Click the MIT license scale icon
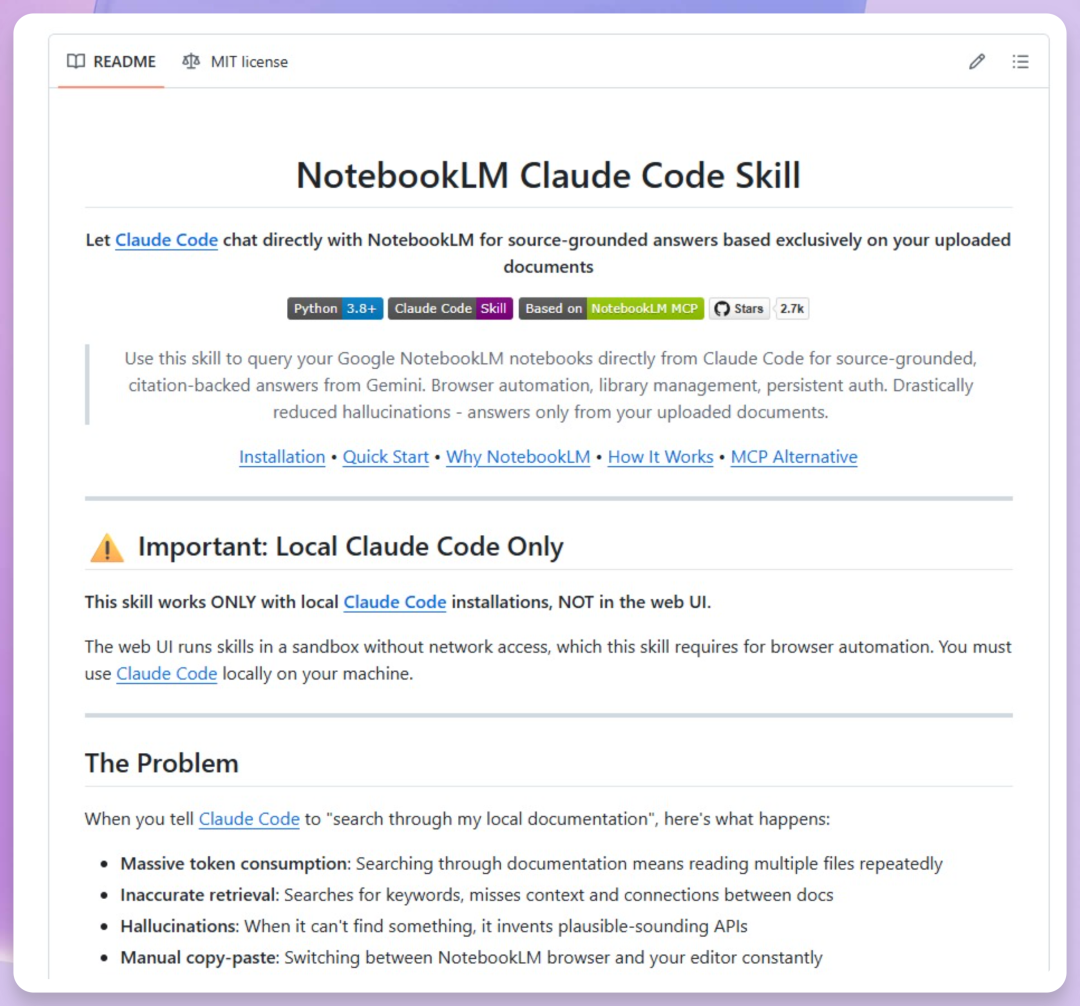The height and width of the screenshot is (1006, 1080). [x=191, y=61]
